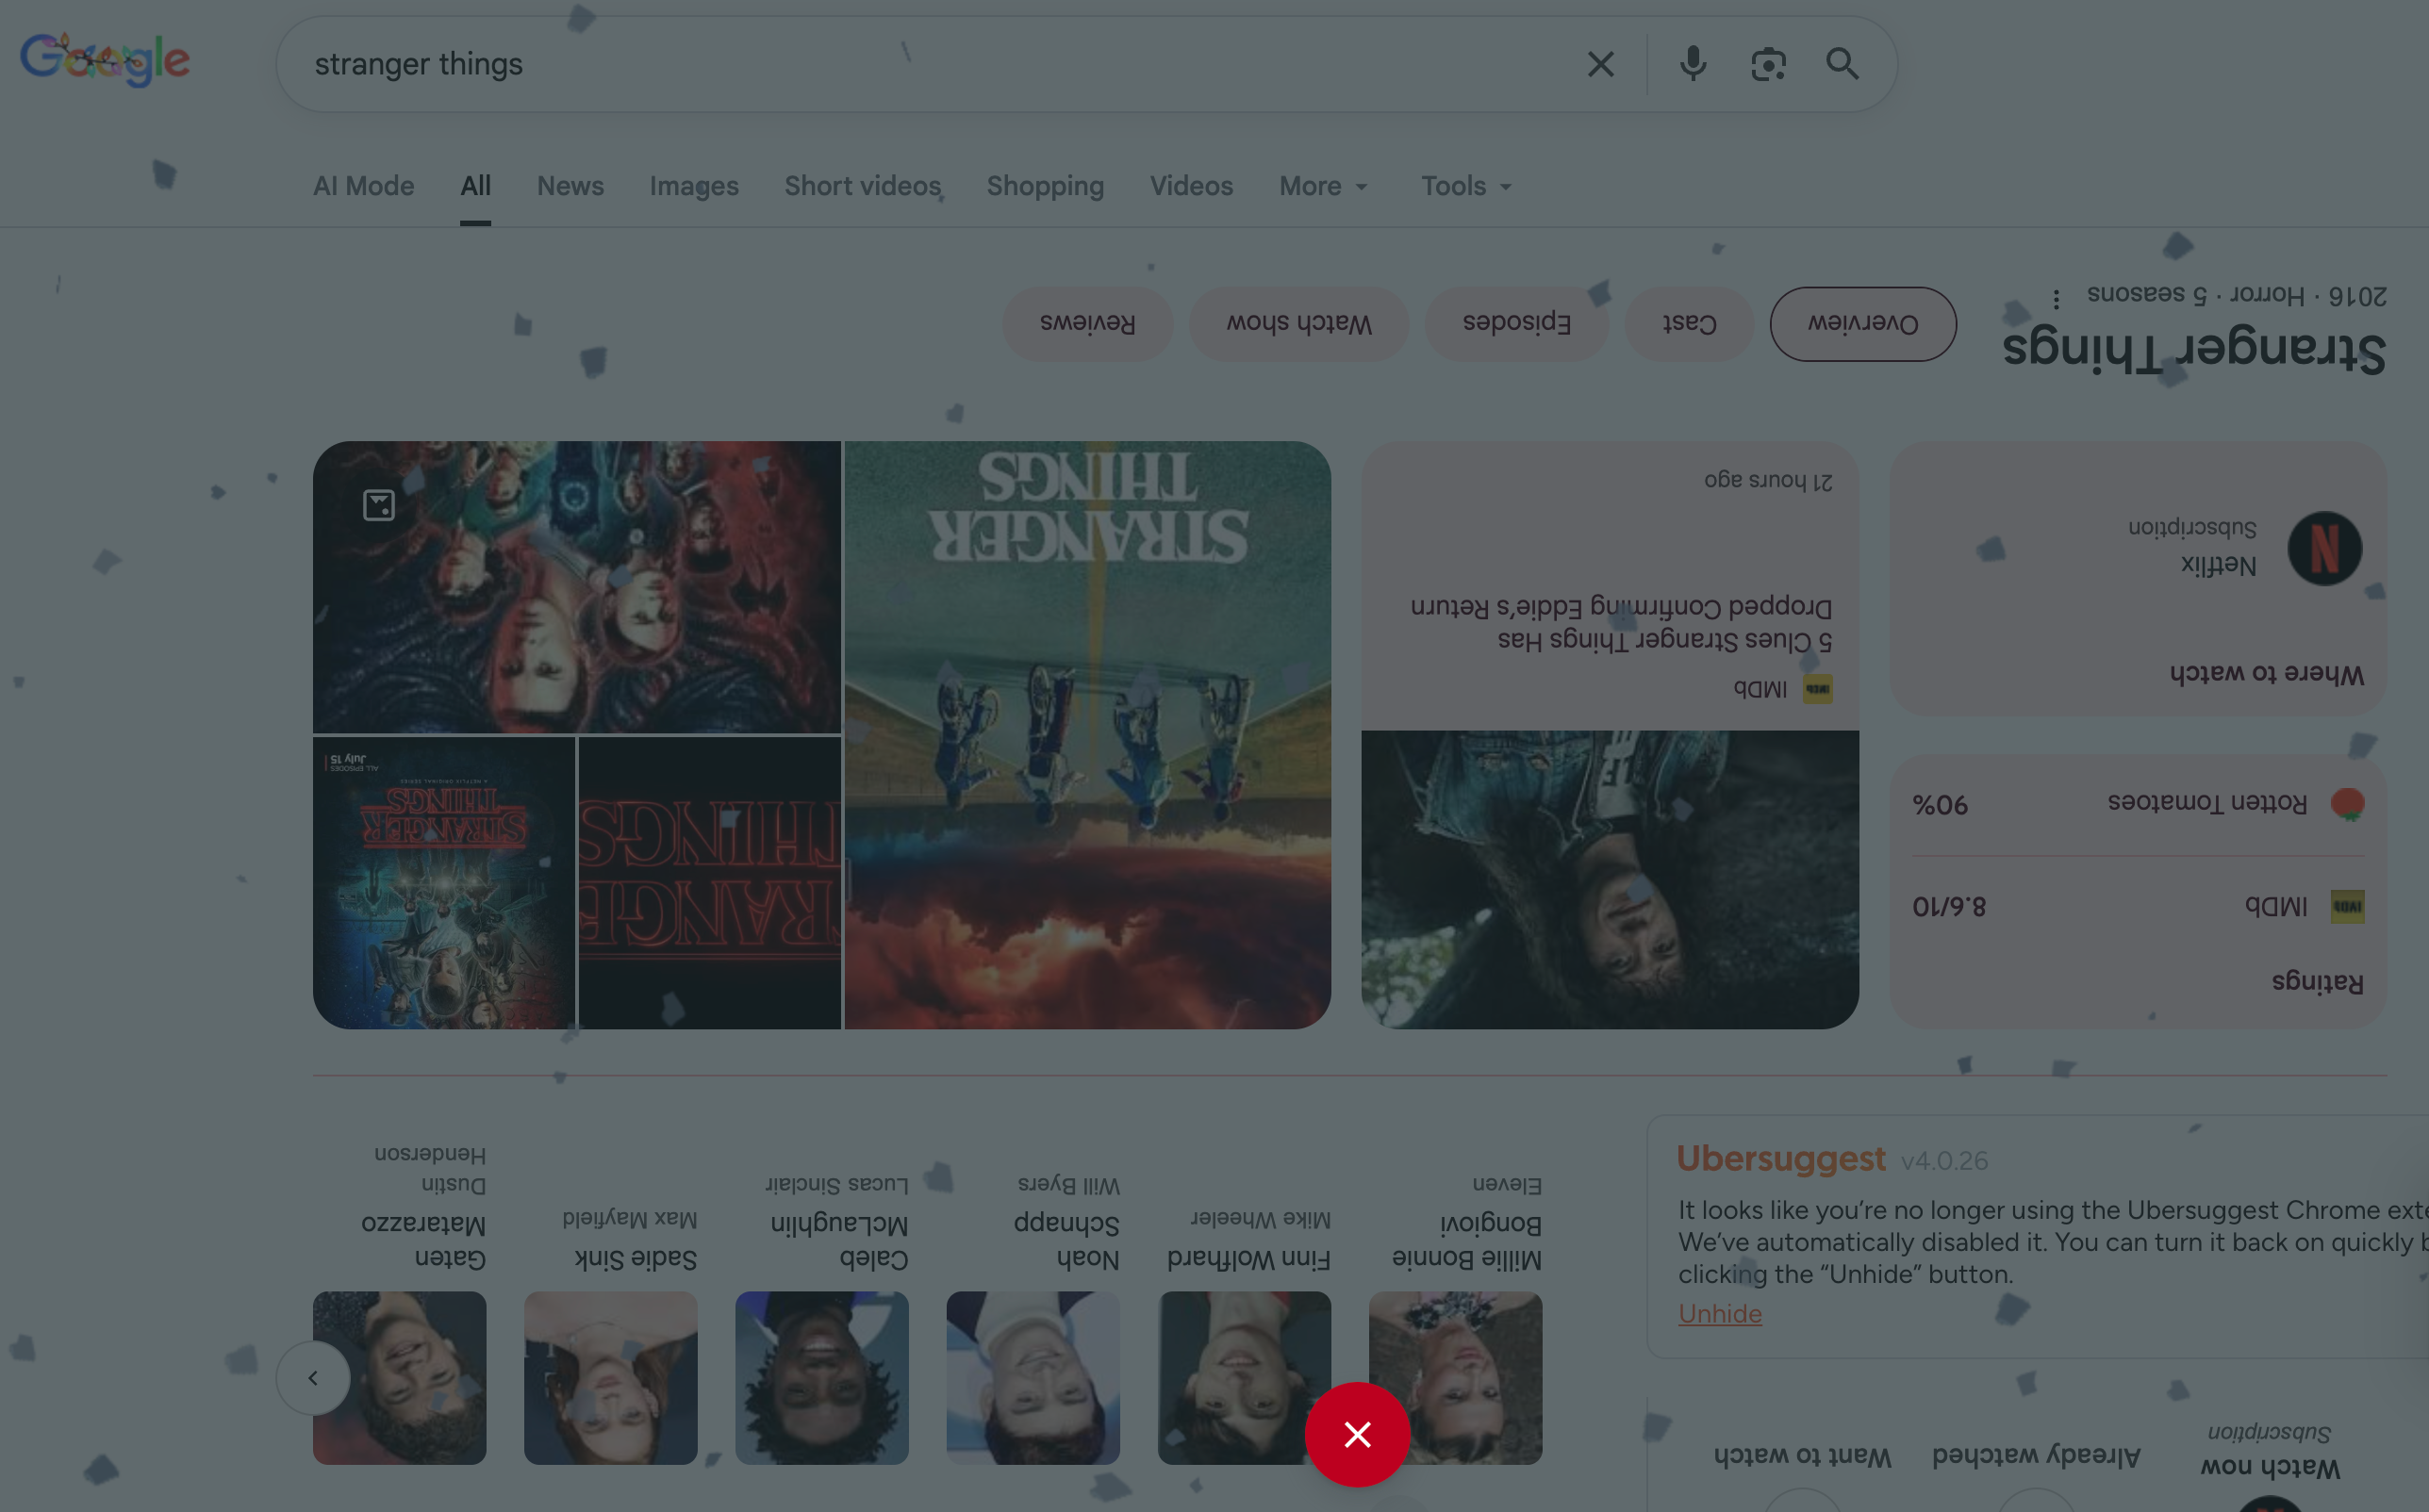Select the Want to watch option
The width and height of the screenshot is (2429, 1512).
tap(1802, 1456)
